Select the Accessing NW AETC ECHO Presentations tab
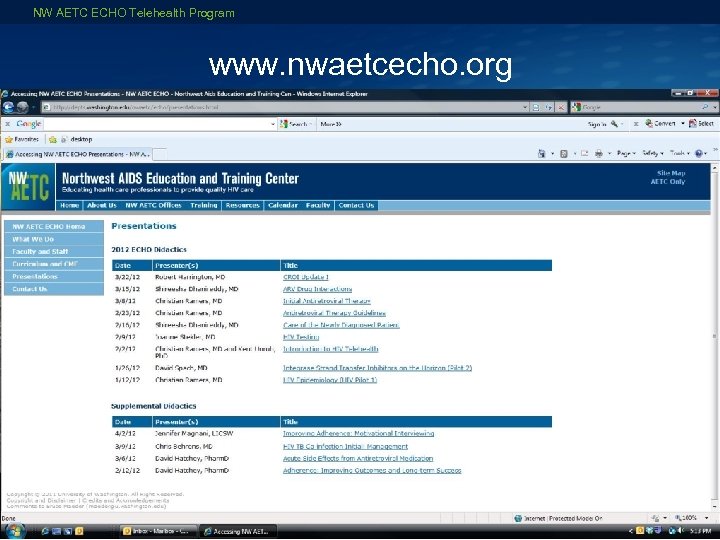This screenshot has height=540, width=720. [x=78, y=154]
